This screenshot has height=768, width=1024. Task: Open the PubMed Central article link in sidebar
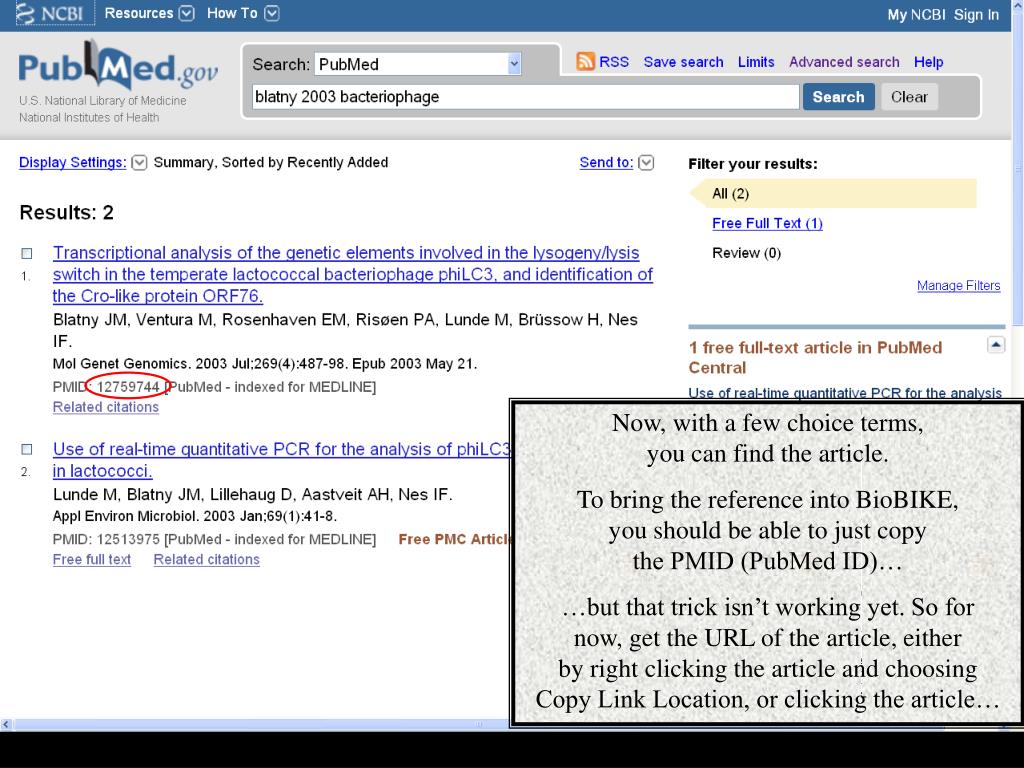click(x=845, y=392)
